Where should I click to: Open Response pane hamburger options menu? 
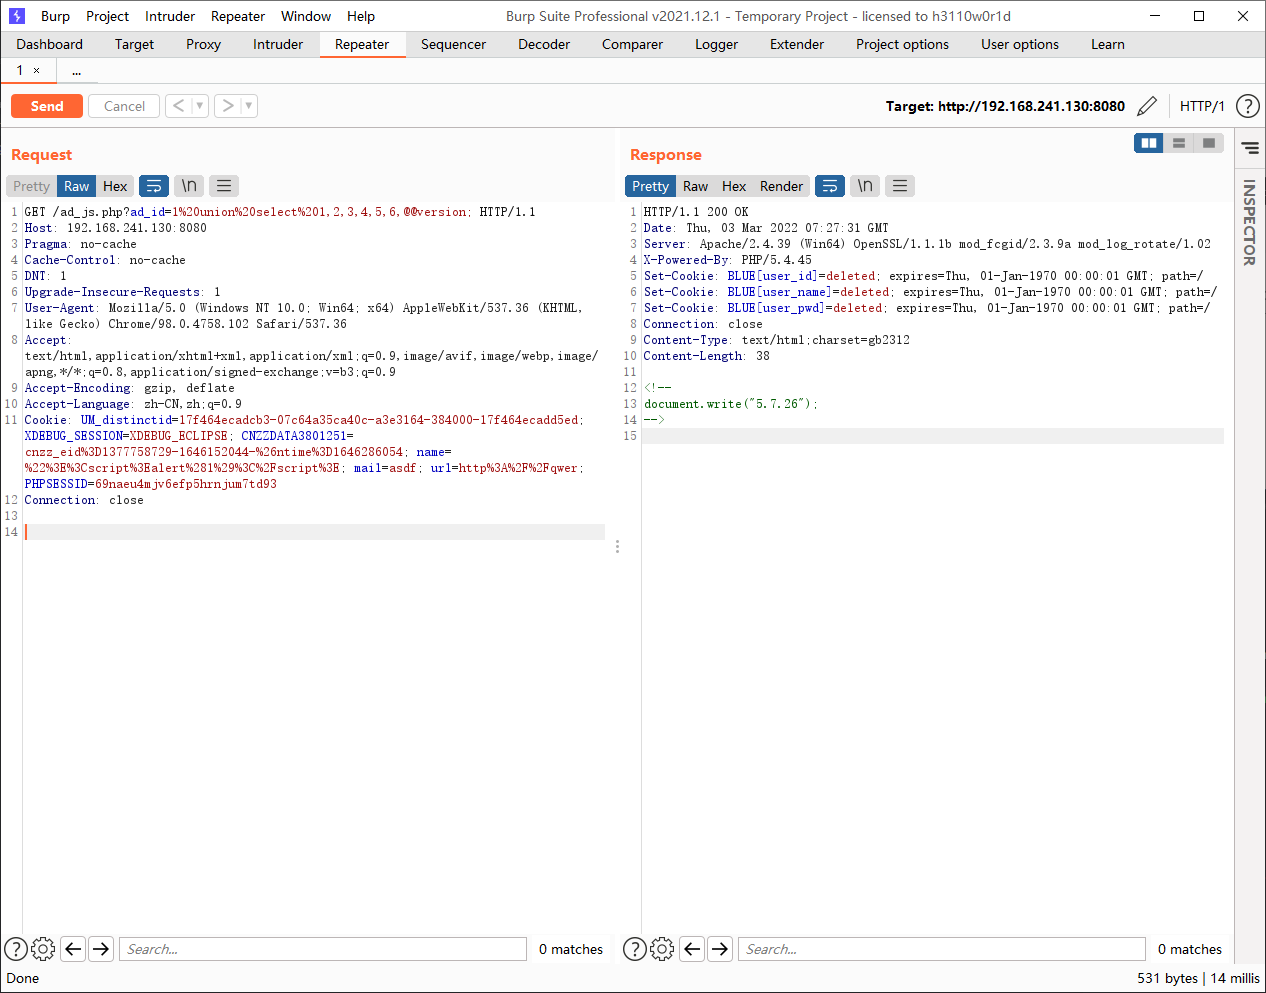(x=900, y=186)
